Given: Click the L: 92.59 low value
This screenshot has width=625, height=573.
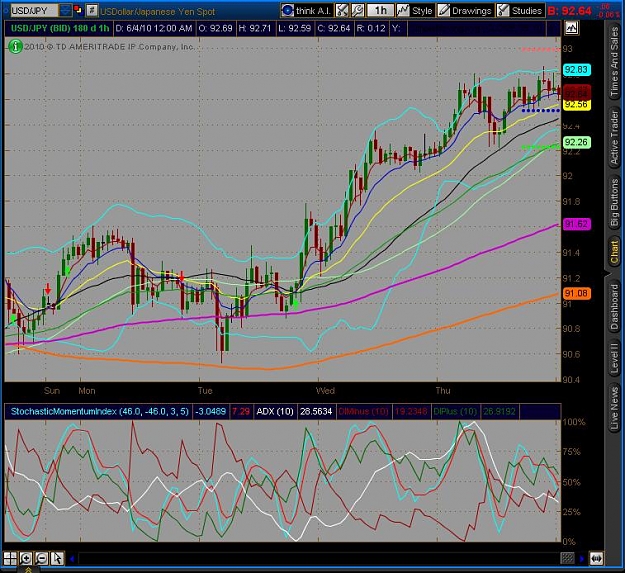Looking at the screenshot, I should 295,28.
